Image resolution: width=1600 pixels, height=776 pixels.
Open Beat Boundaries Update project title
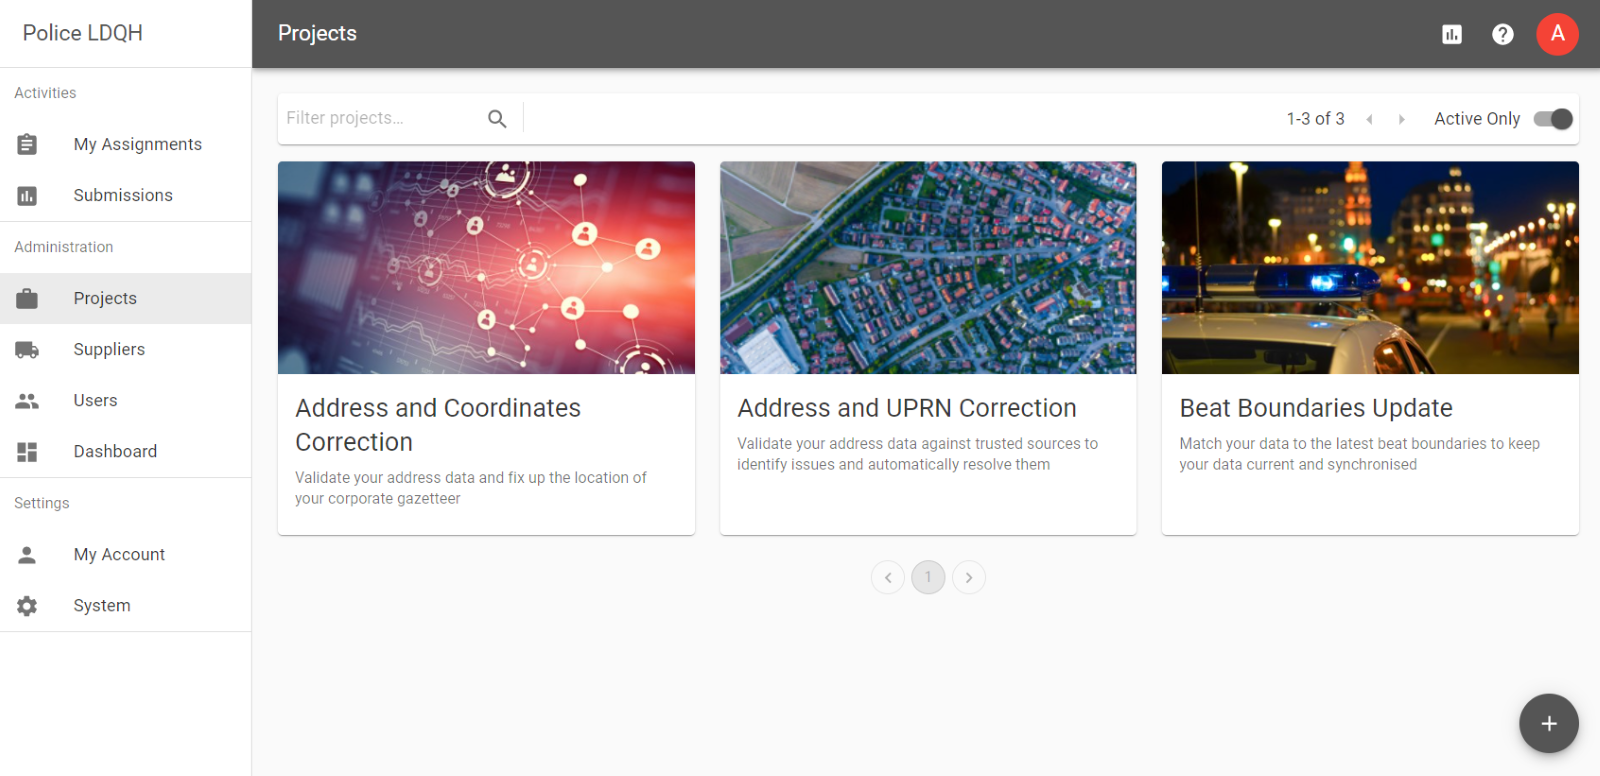pyautogui.click(x=1316, y=408)
